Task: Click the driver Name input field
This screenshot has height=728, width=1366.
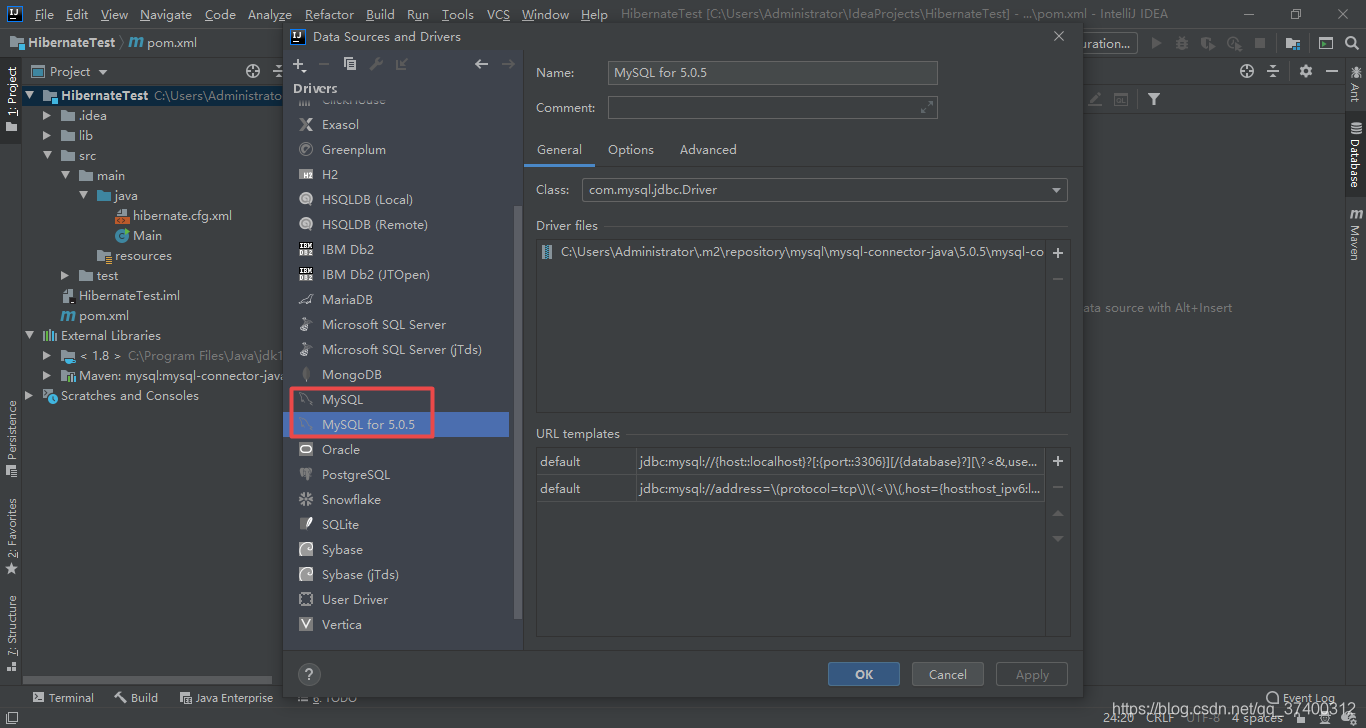Action: tap(773, 73)
